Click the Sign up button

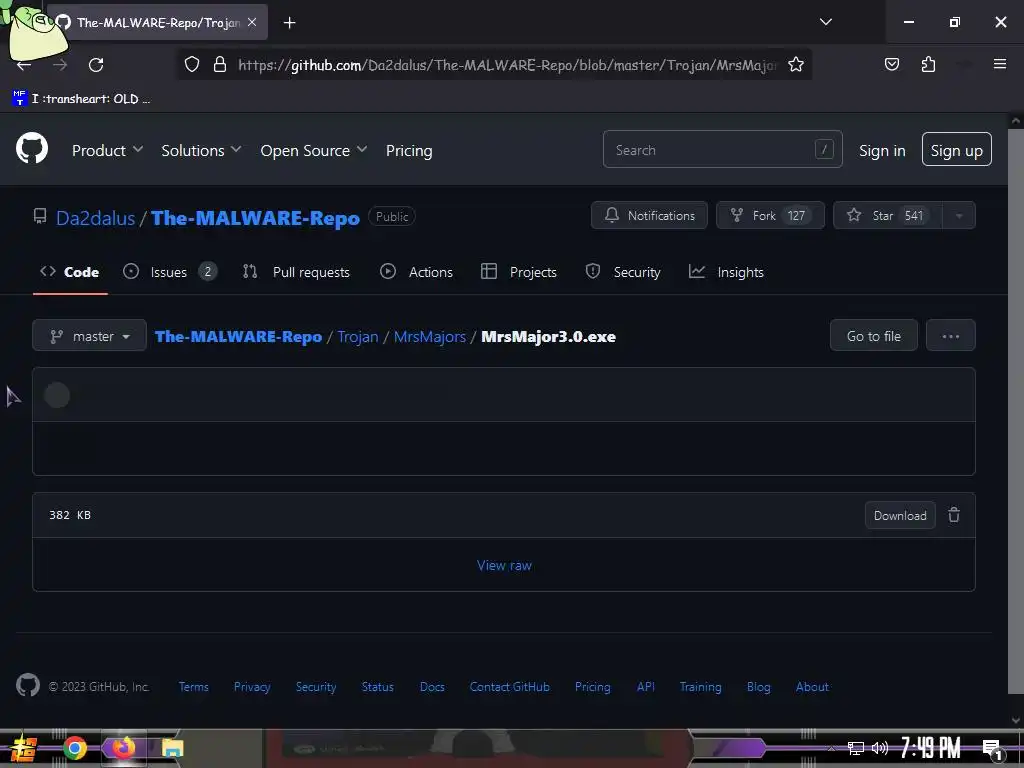tap(956, 150)
